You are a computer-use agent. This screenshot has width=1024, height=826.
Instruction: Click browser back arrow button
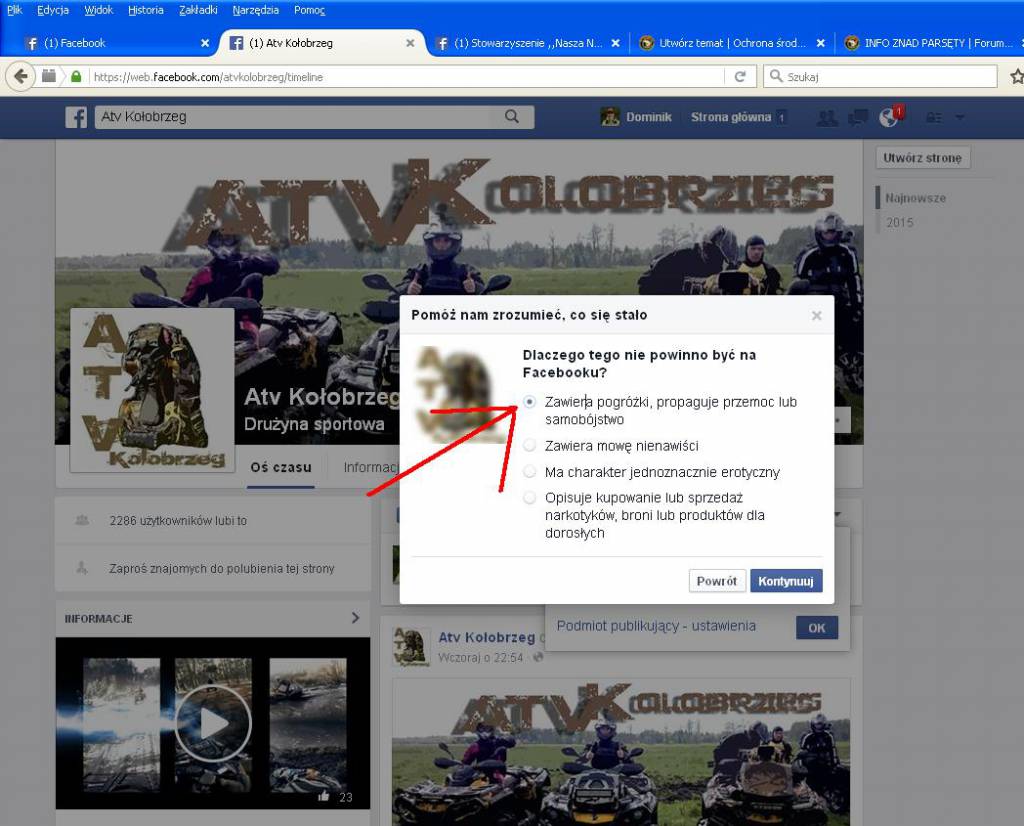point(20,76)
